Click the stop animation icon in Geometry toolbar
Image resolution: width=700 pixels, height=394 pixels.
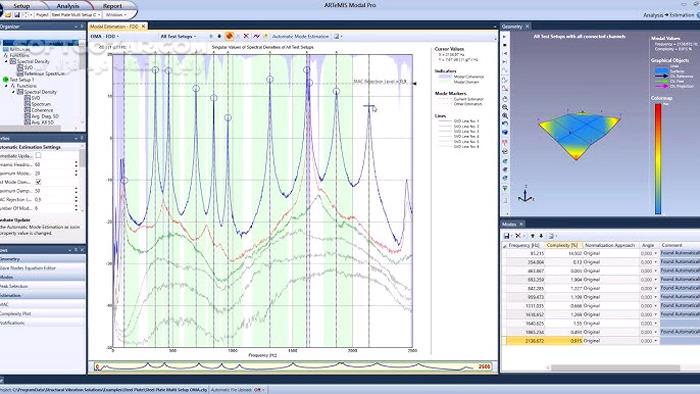(505, 45)
